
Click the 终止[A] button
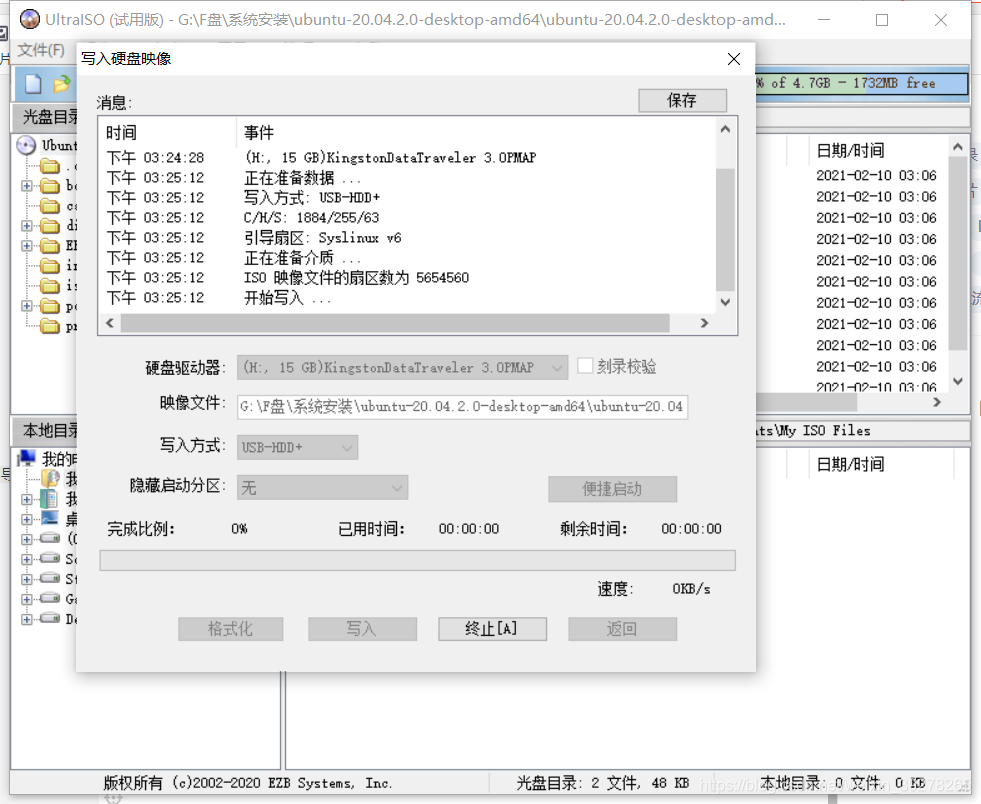492,629
